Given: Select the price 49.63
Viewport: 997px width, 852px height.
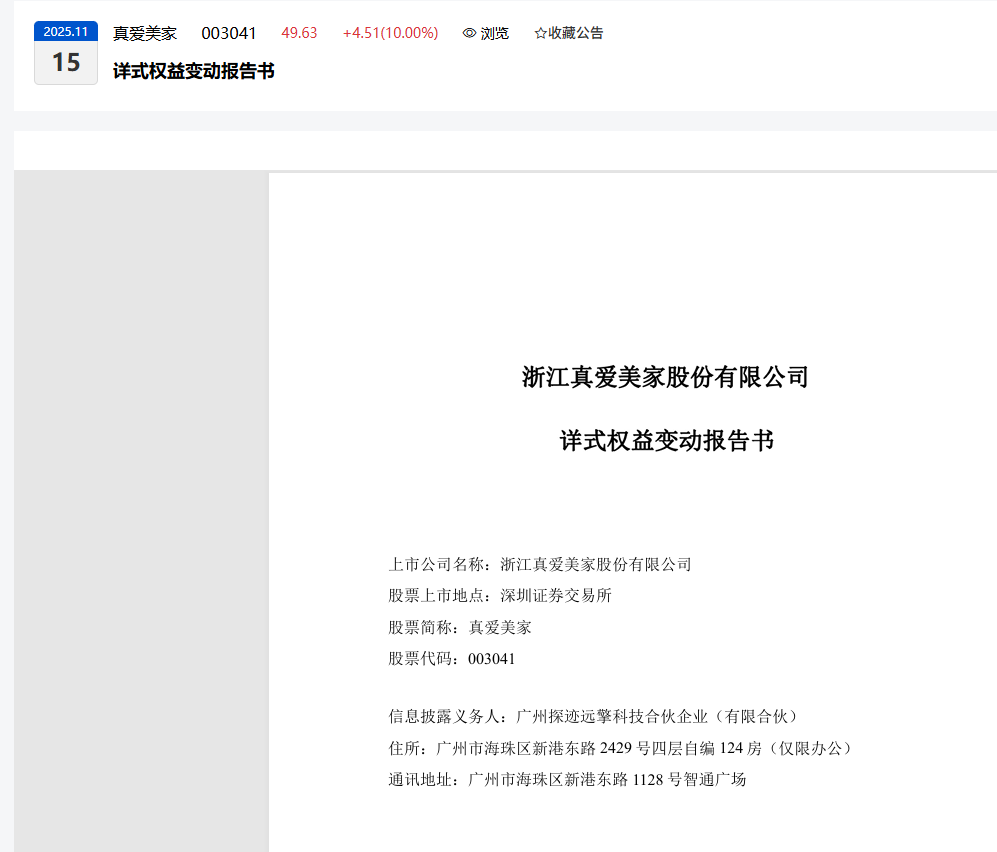Looking at the screenshot, I should coord(299,33).
